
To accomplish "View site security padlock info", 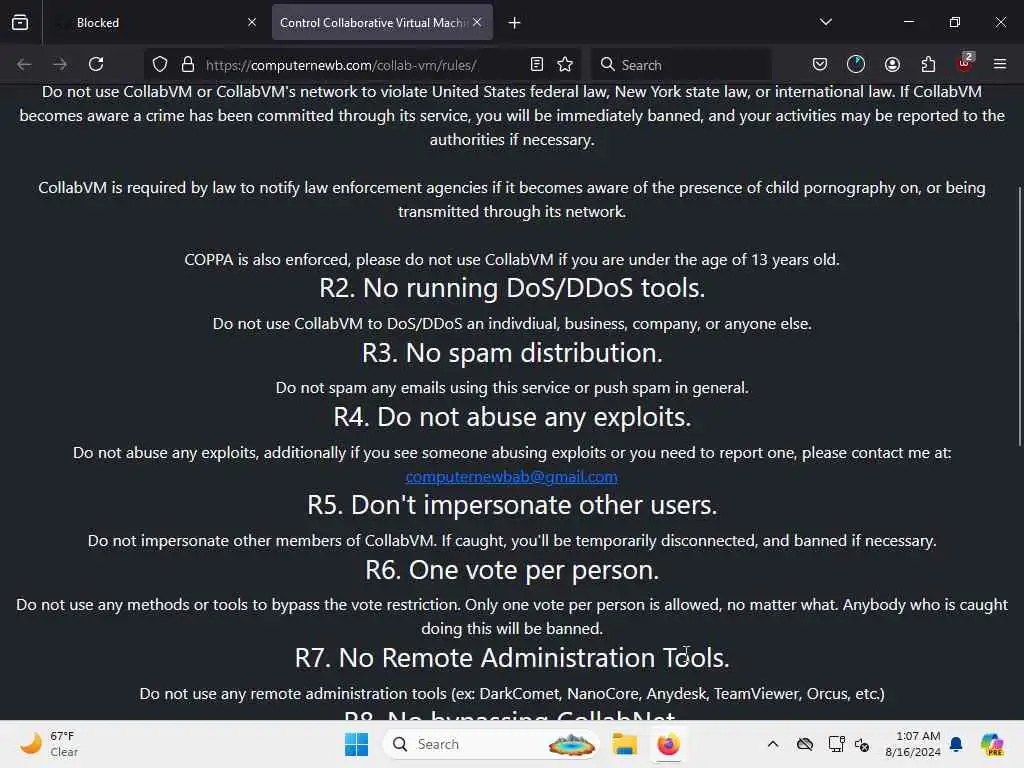I will click(188, 64).
